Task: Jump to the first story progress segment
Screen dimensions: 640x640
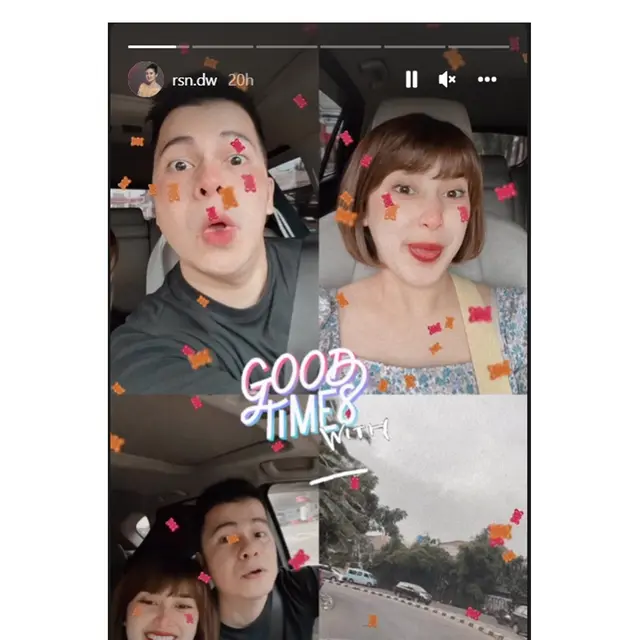Action: tap(158, 47)
